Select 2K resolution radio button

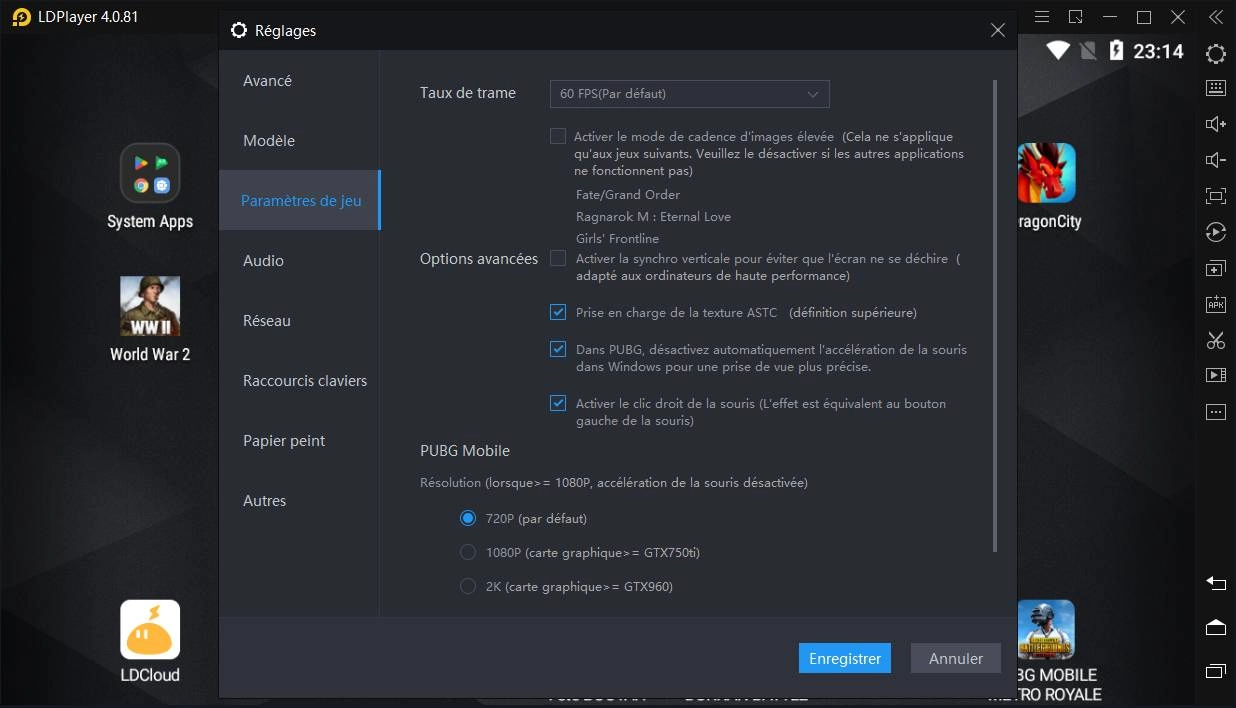(467, 586)
